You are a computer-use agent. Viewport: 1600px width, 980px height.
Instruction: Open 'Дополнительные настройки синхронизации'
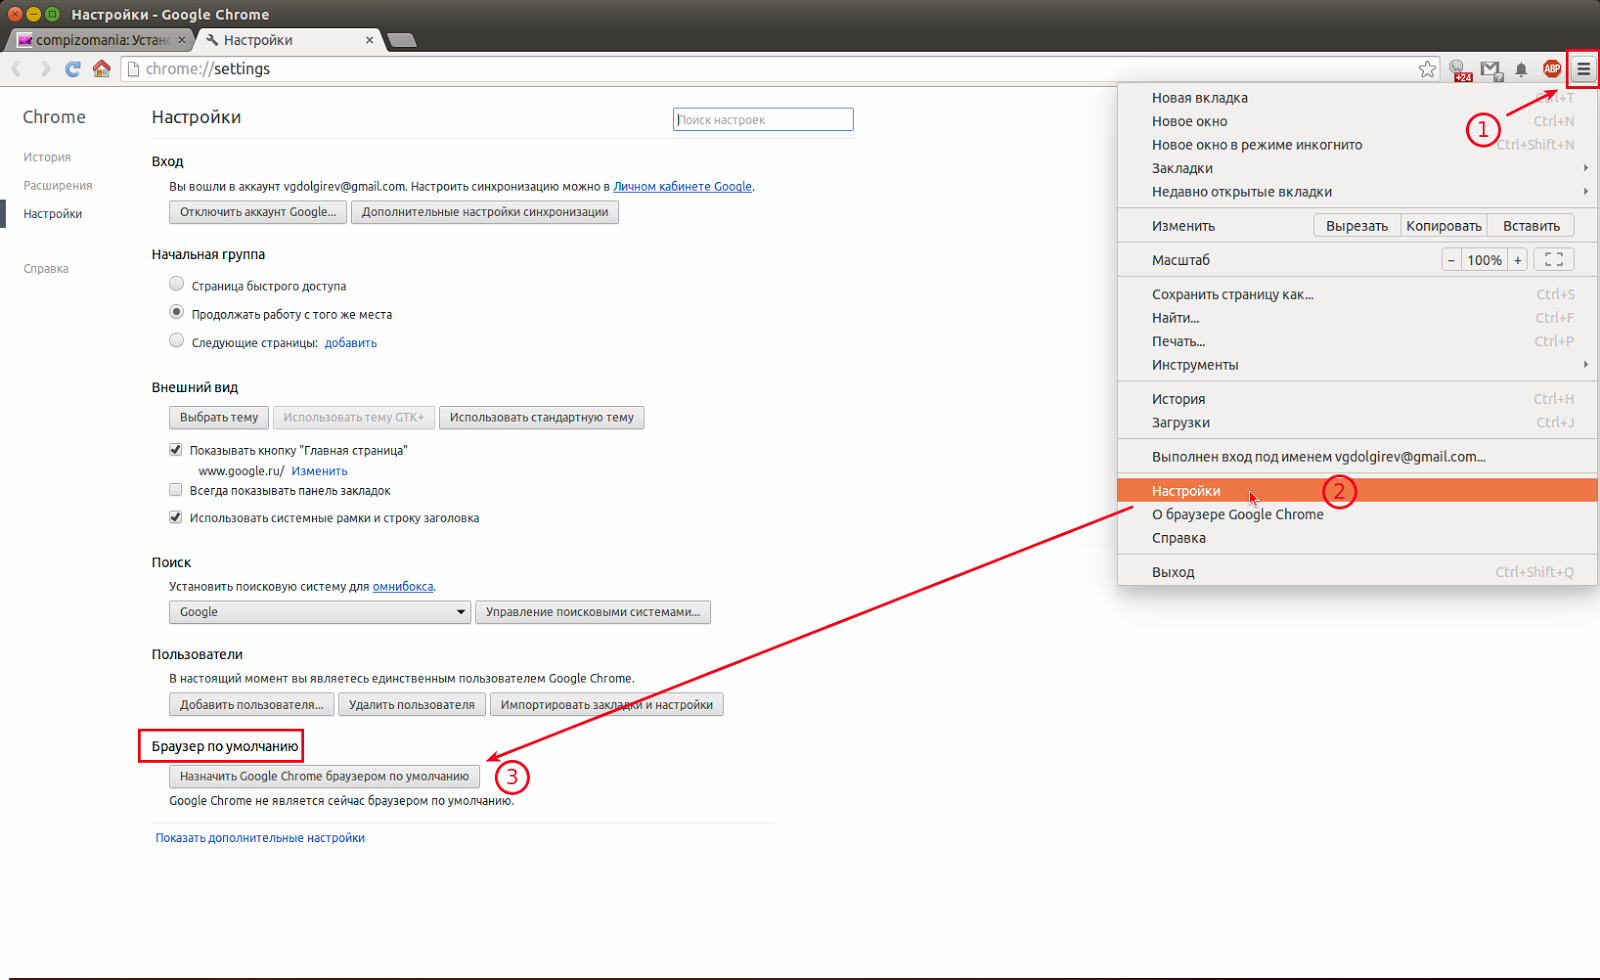pos(485,212)
